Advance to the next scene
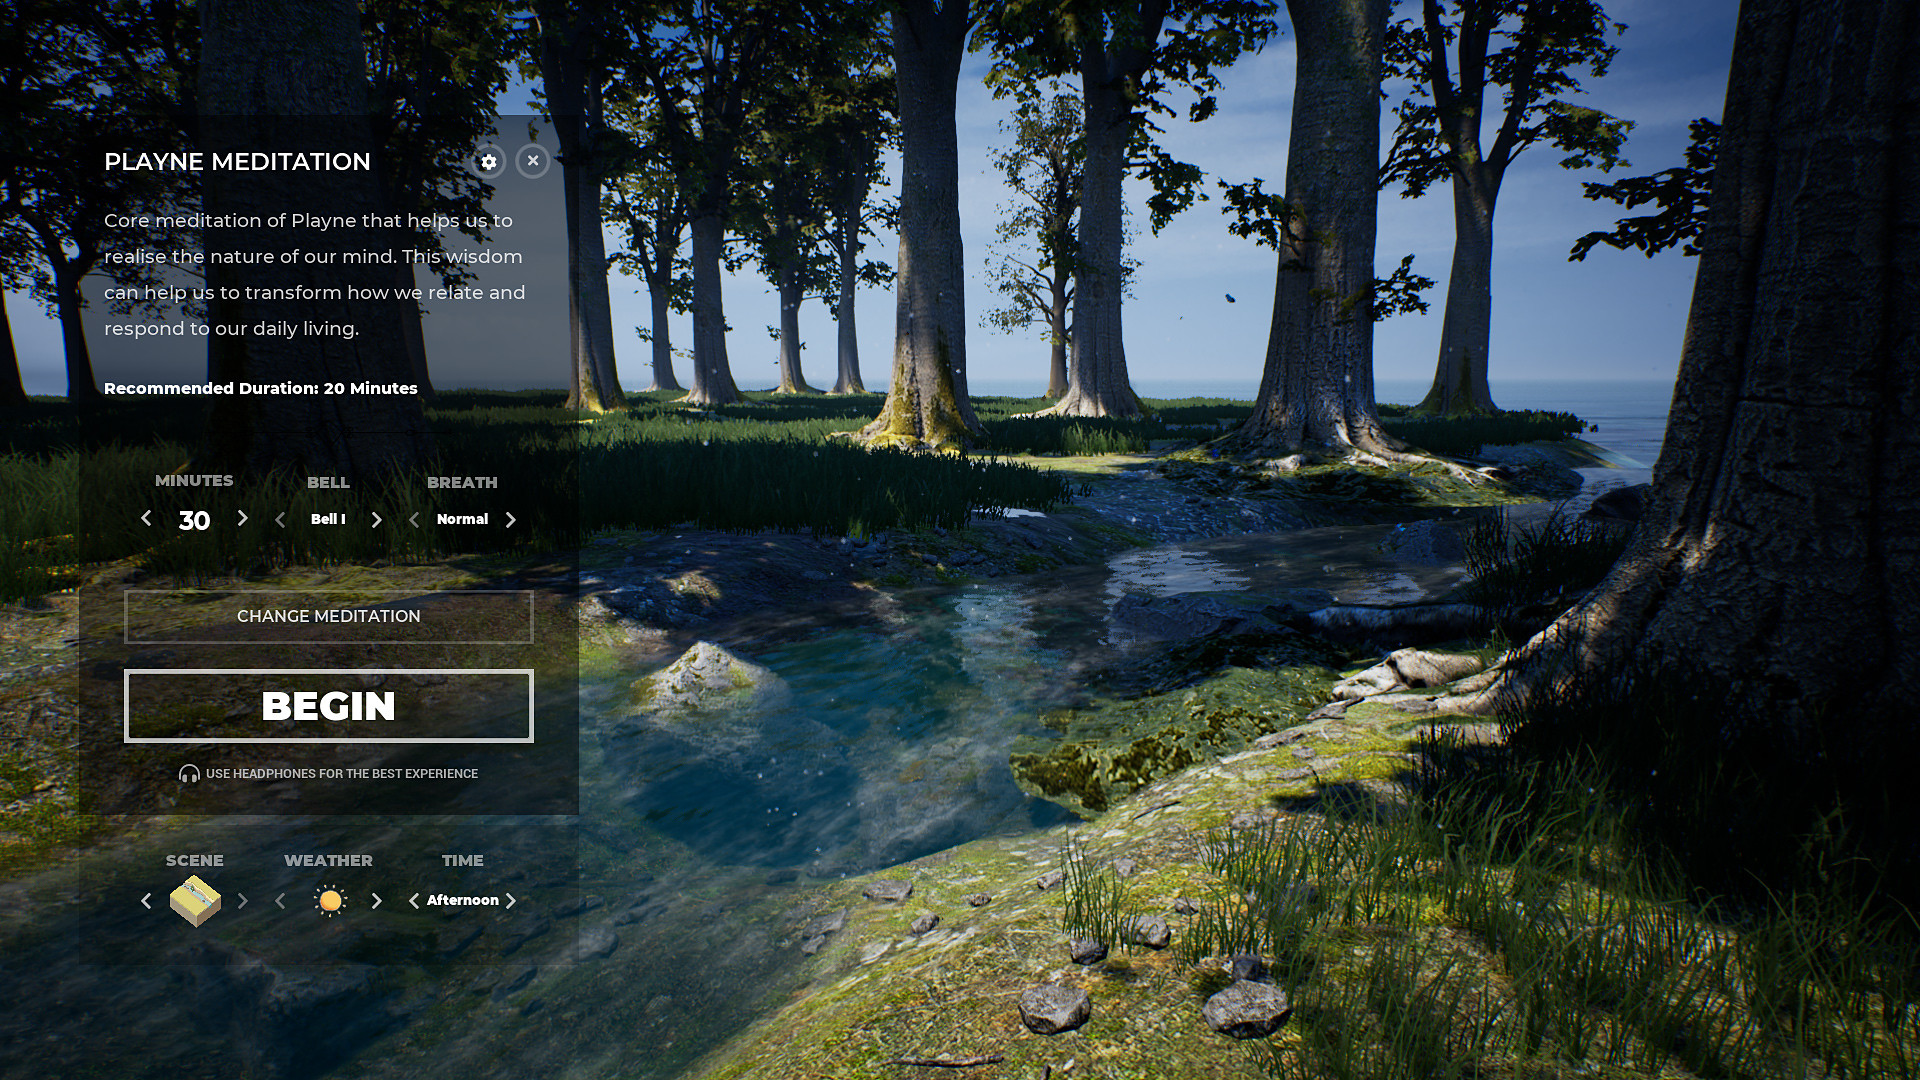This screenshot has height=1080, width=1920. pyautogui.click(x=243, y=900)
